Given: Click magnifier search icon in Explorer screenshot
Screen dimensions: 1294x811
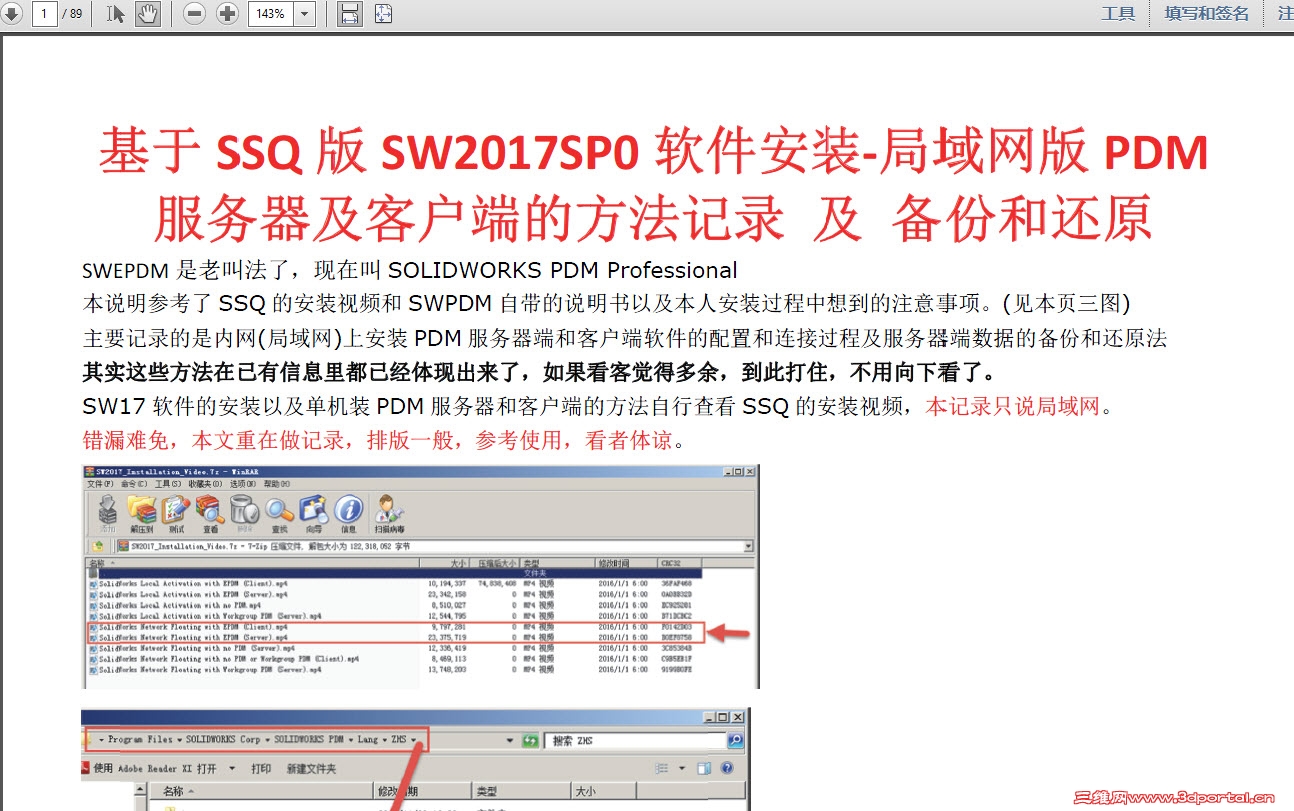Looking at the screenshot, I should pos(735,741).
